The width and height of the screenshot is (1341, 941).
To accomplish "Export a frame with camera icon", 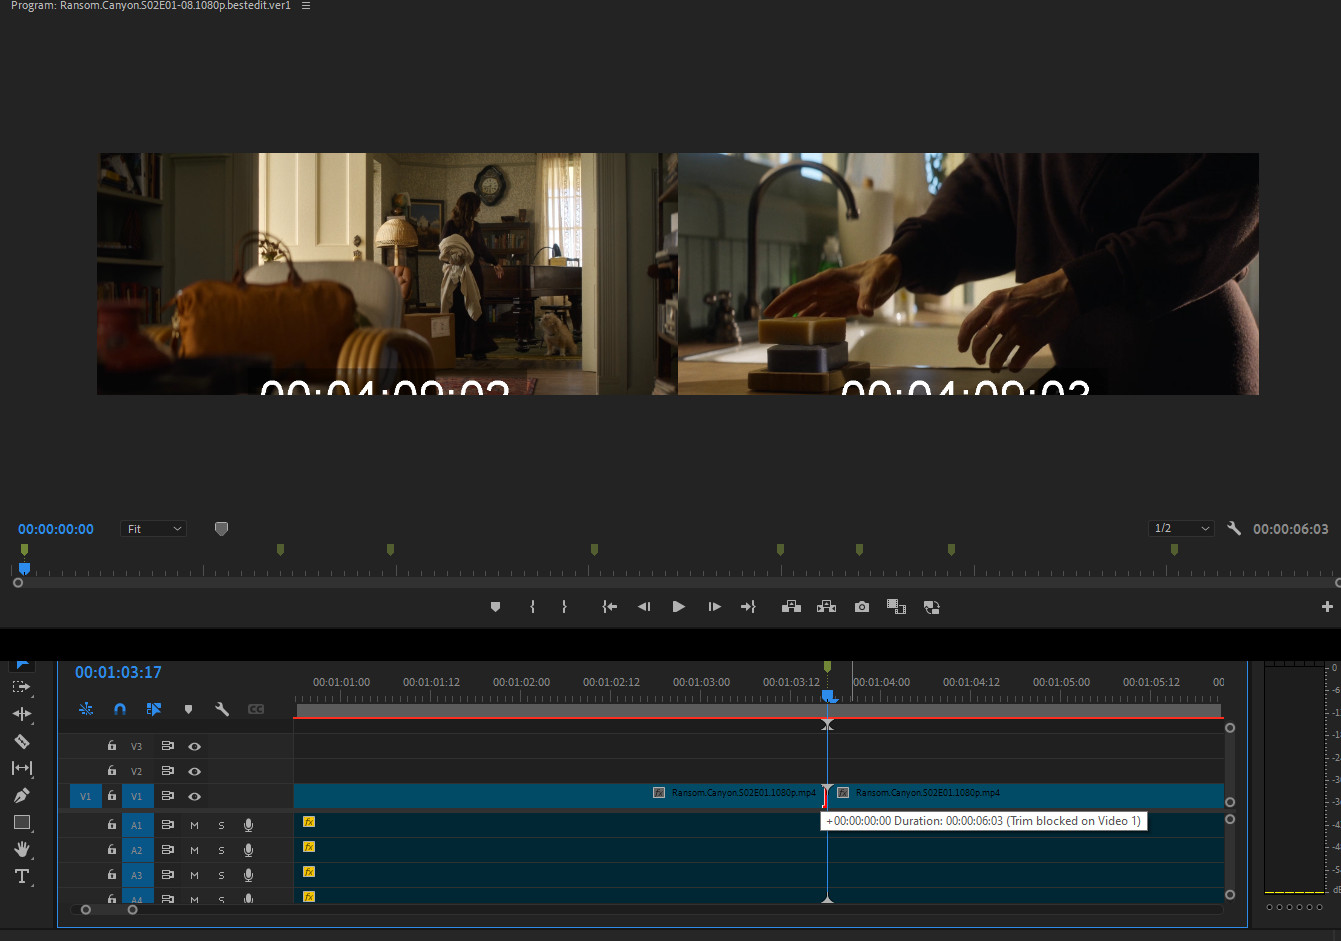I will pyautogui.click(x=862, y=607).
